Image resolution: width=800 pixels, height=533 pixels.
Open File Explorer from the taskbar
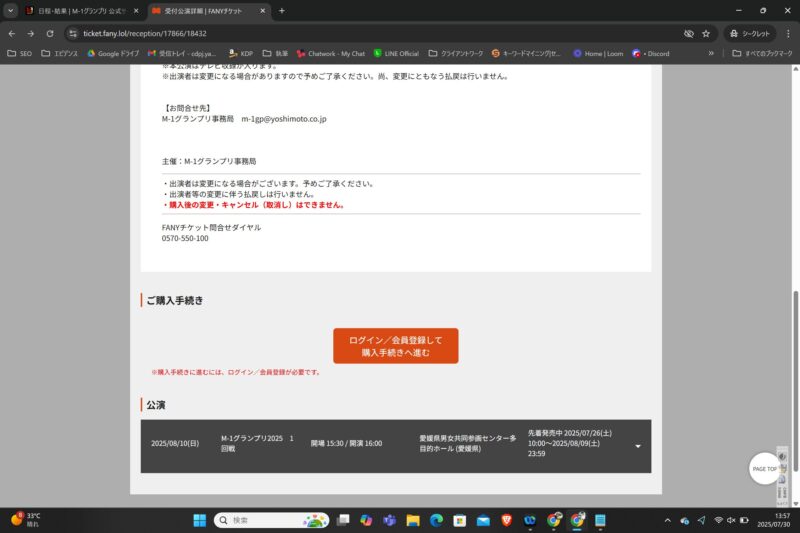point(413,520)
